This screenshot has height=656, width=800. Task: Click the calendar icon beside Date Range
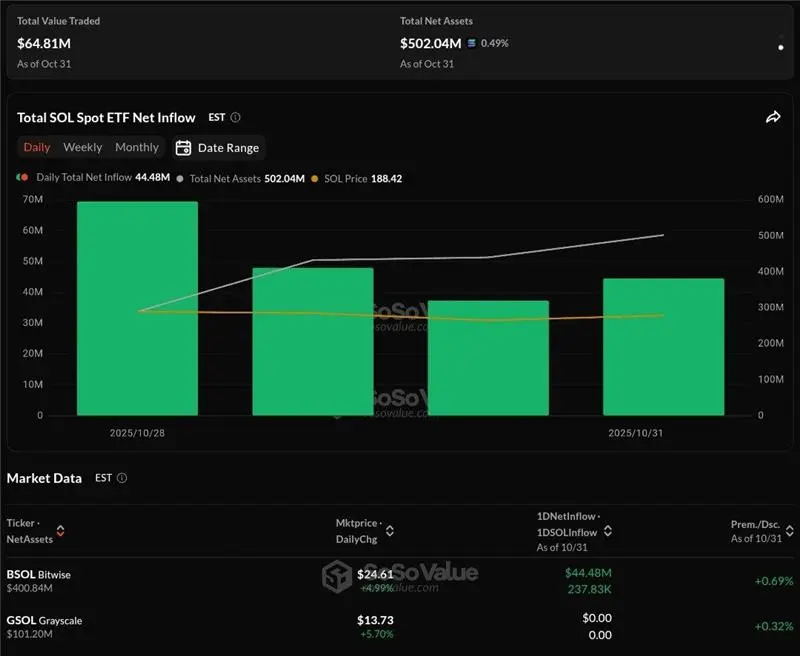coord(183,148)
